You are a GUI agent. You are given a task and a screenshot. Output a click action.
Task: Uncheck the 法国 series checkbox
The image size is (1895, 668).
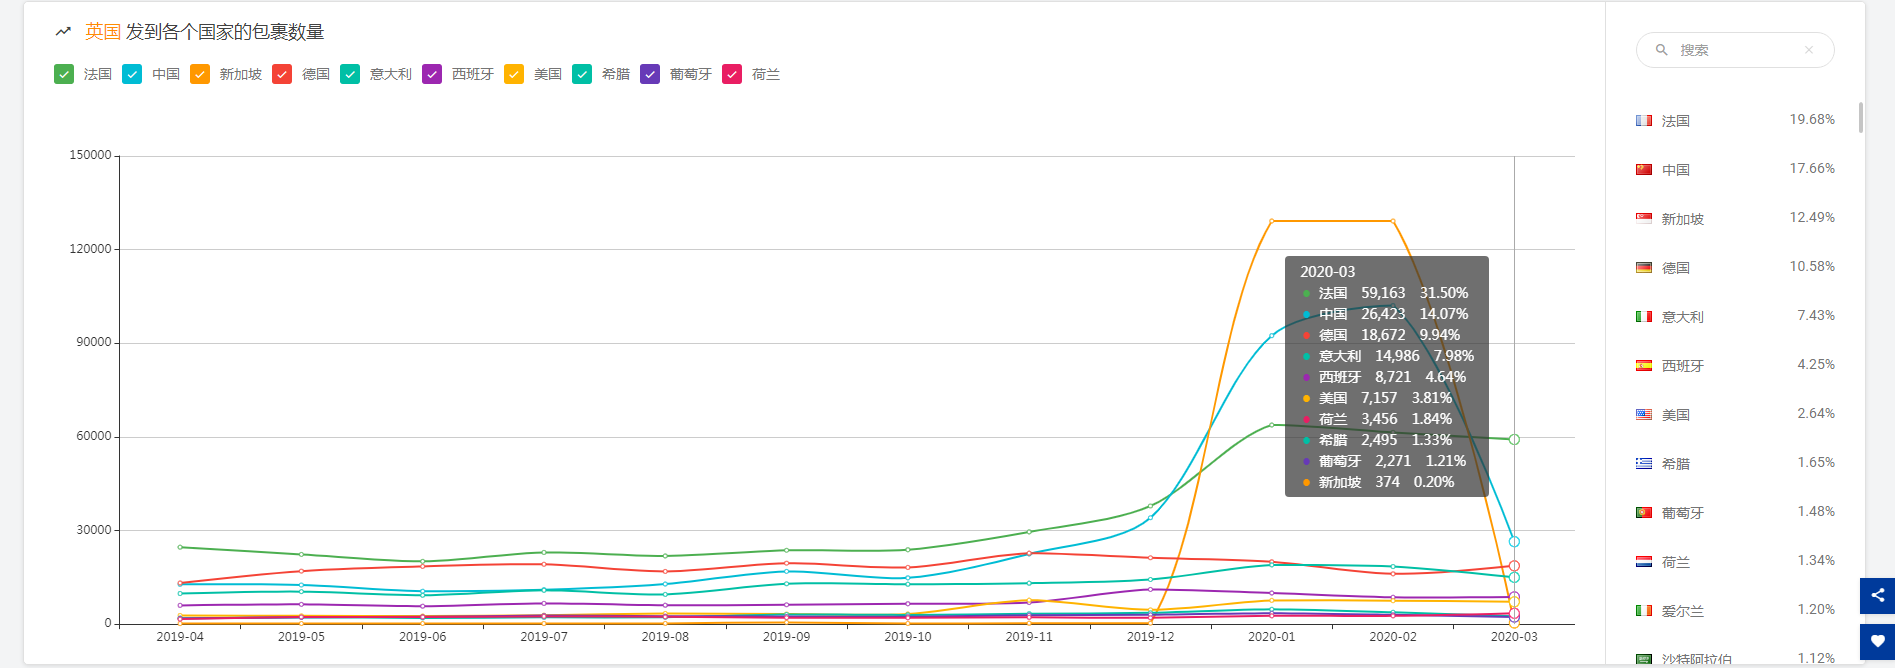tap(64, 74)
